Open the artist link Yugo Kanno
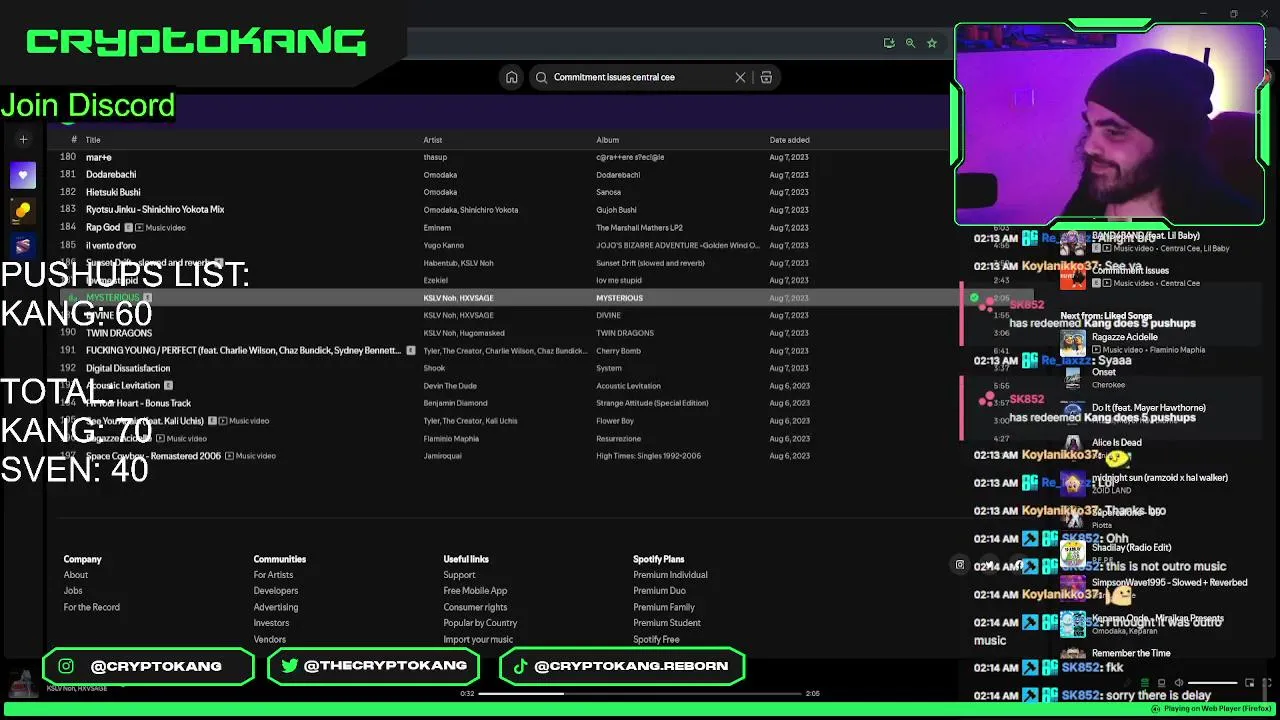Viewport: 1280px width, 720px height. point(443,245)
